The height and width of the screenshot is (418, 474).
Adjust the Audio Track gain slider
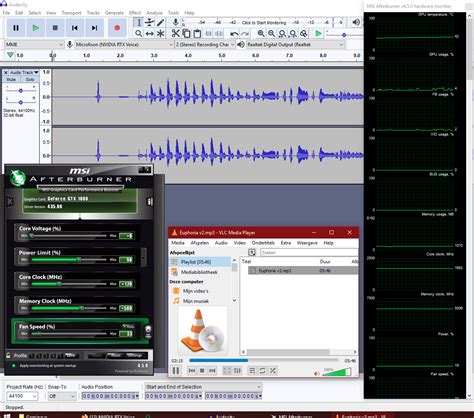[21, 91]
